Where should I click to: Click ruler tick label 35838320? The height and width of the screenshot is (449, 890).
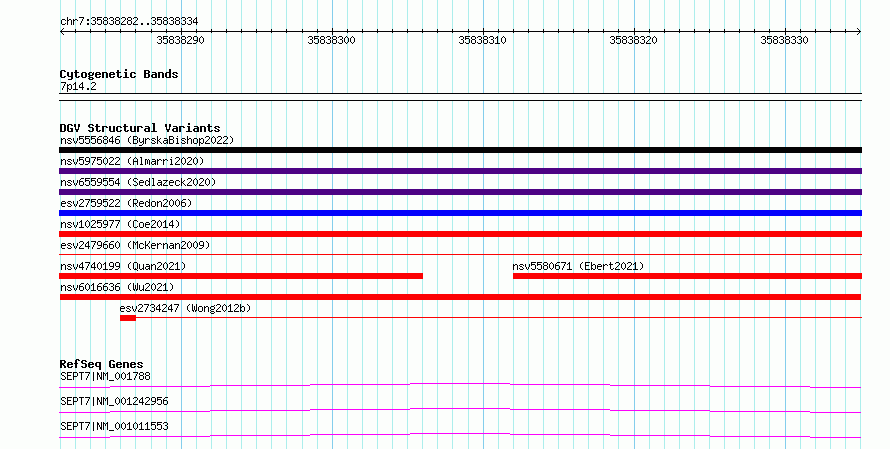[x=633, y=40]
